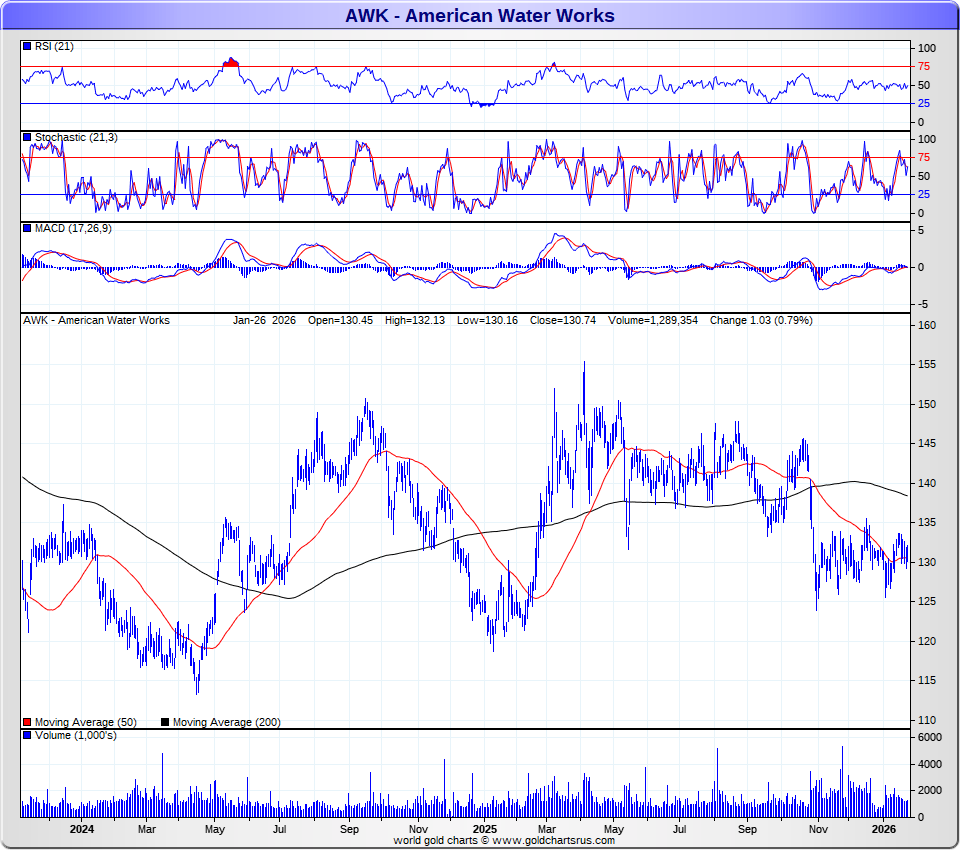Click the red 75 label on RSI axis
Viewport: 960px width, 850px height.
[x=923, y=66]
